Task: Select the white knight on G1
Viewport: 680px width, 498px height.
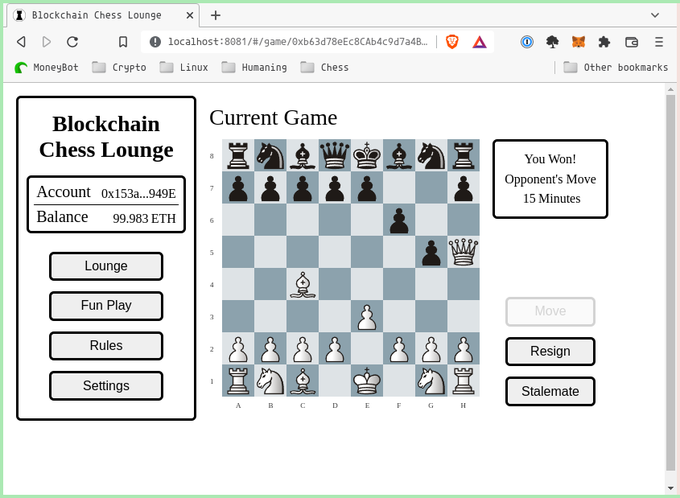Action: [431, 381]
